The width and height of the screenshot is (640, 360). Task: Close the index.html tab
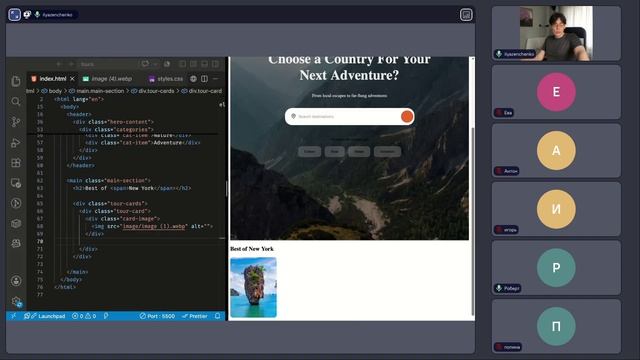click(x=72, y=78)
